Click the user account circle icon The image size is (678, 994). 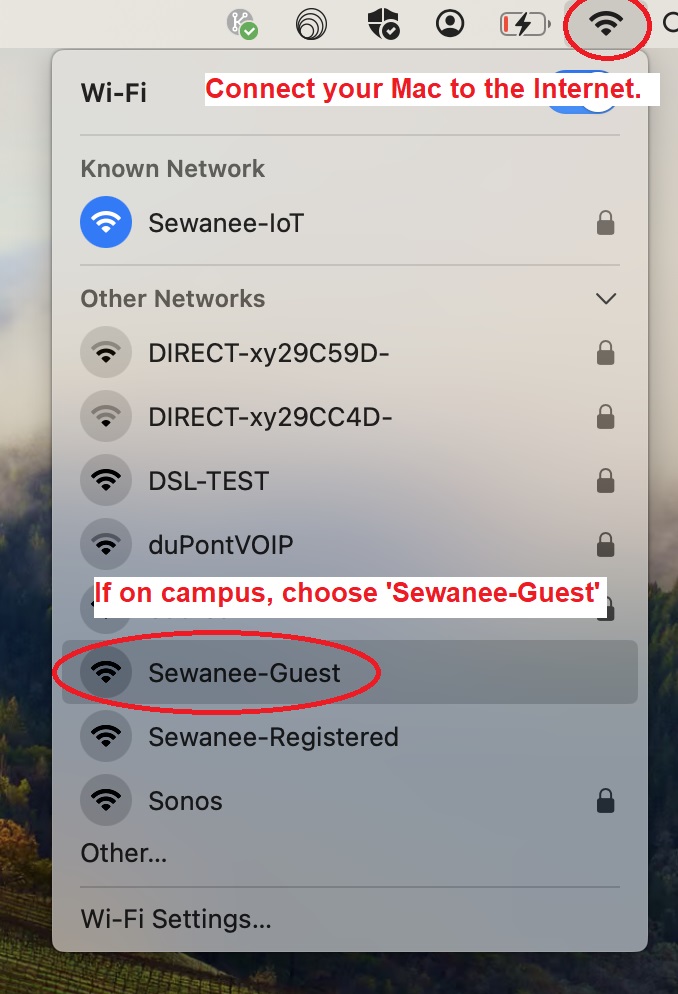click(x=450, y=24)
